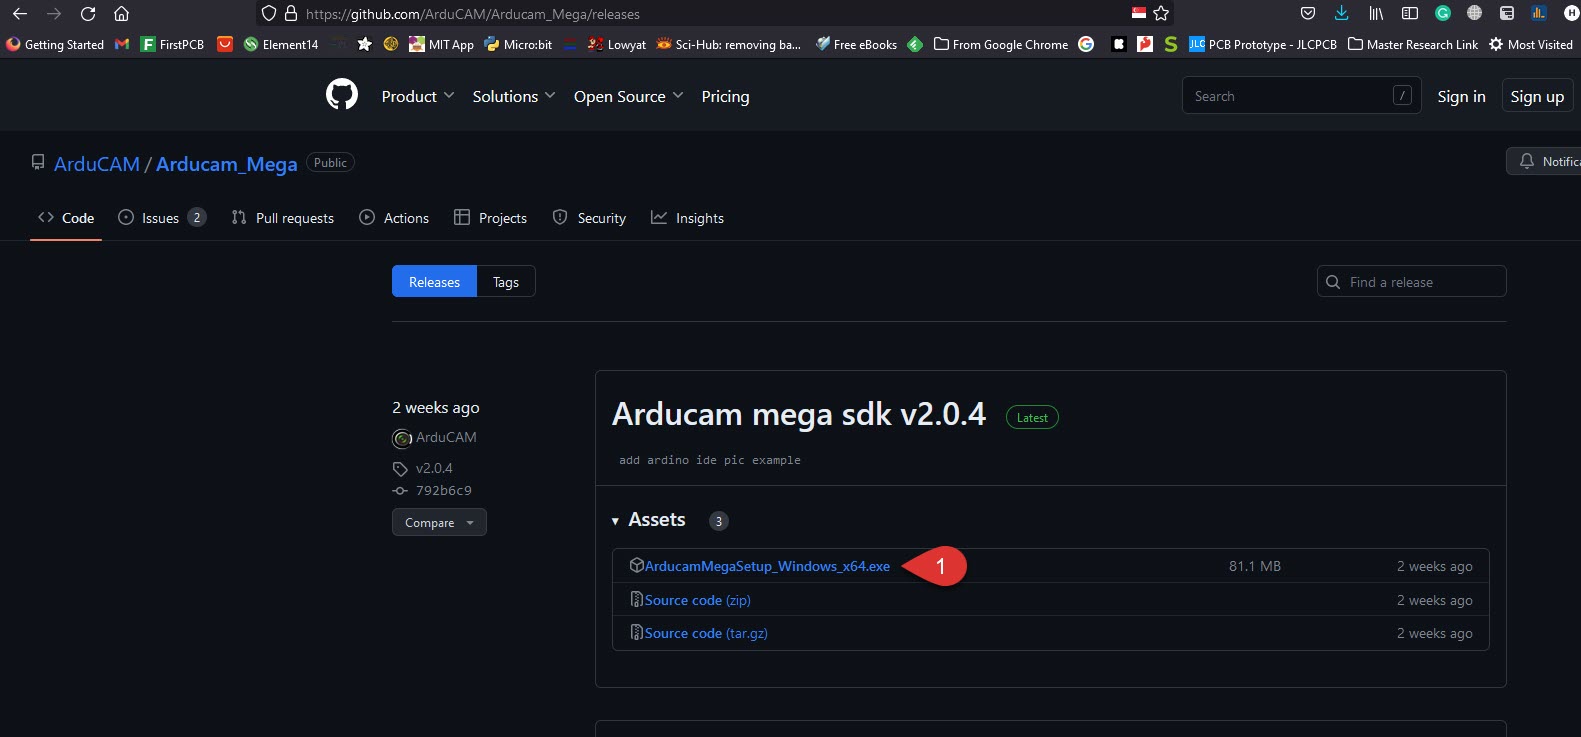Focus the Find a release field
Viewport: 1581px width, 737px height.
[x=1420, y=282]
